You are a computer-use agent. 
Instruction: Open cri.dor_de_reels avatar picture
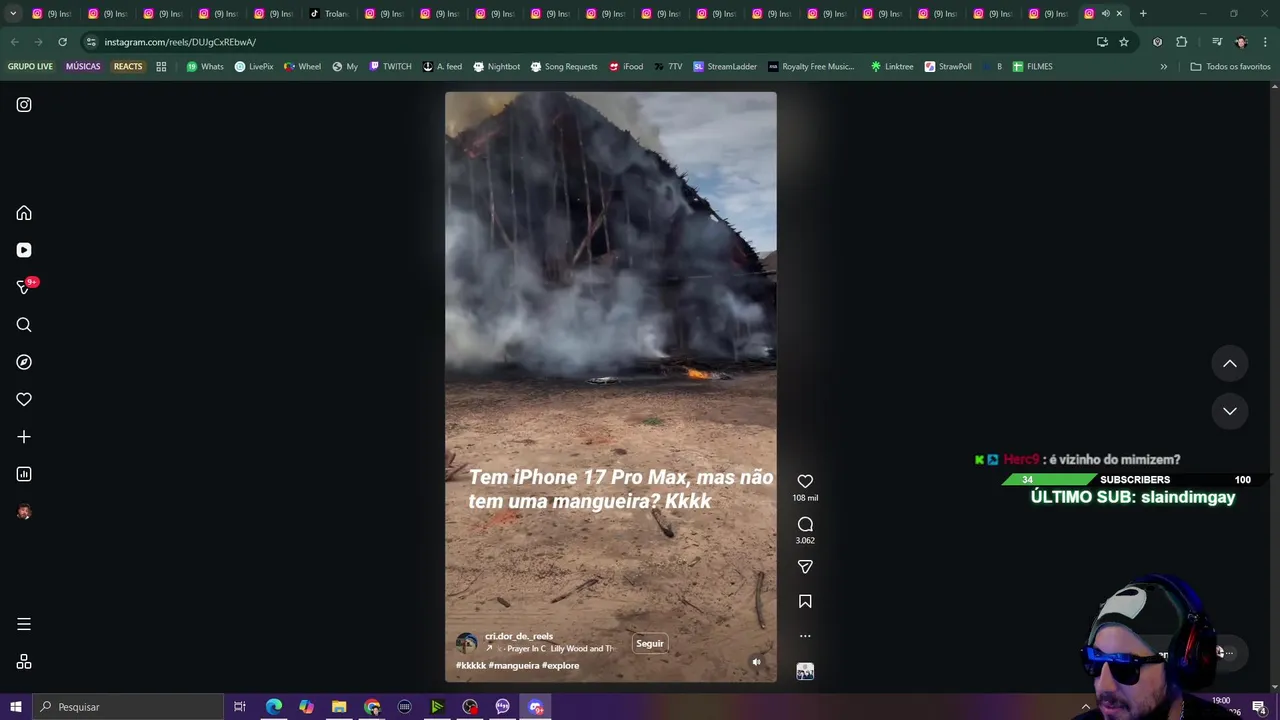coord(467,643)
